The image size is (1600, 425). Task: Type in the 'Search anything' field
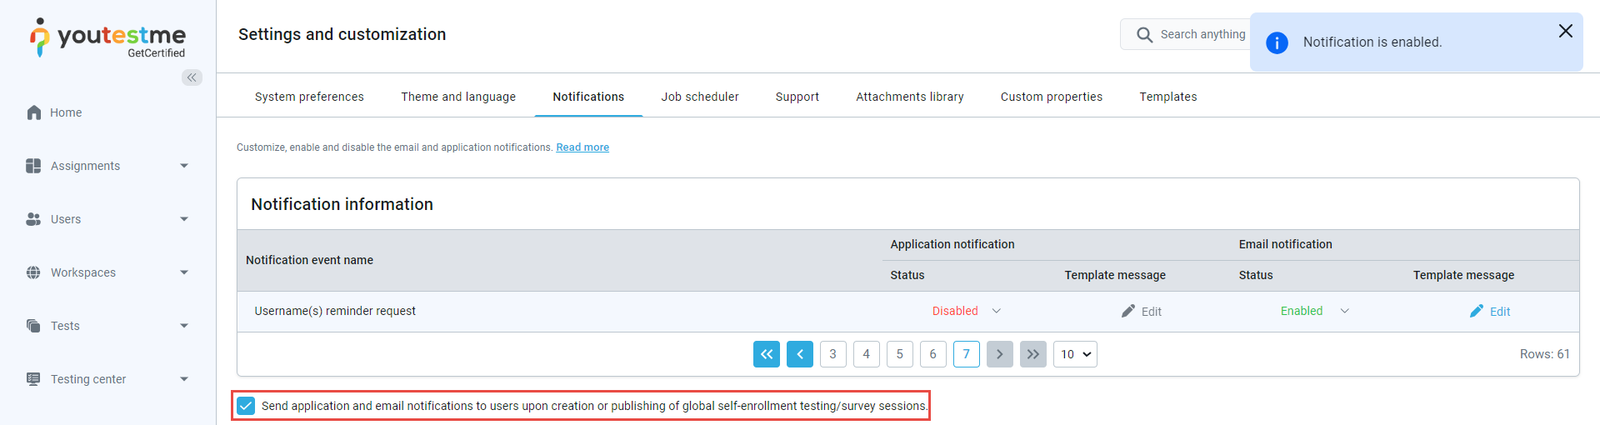click(x=1202, y=35)
